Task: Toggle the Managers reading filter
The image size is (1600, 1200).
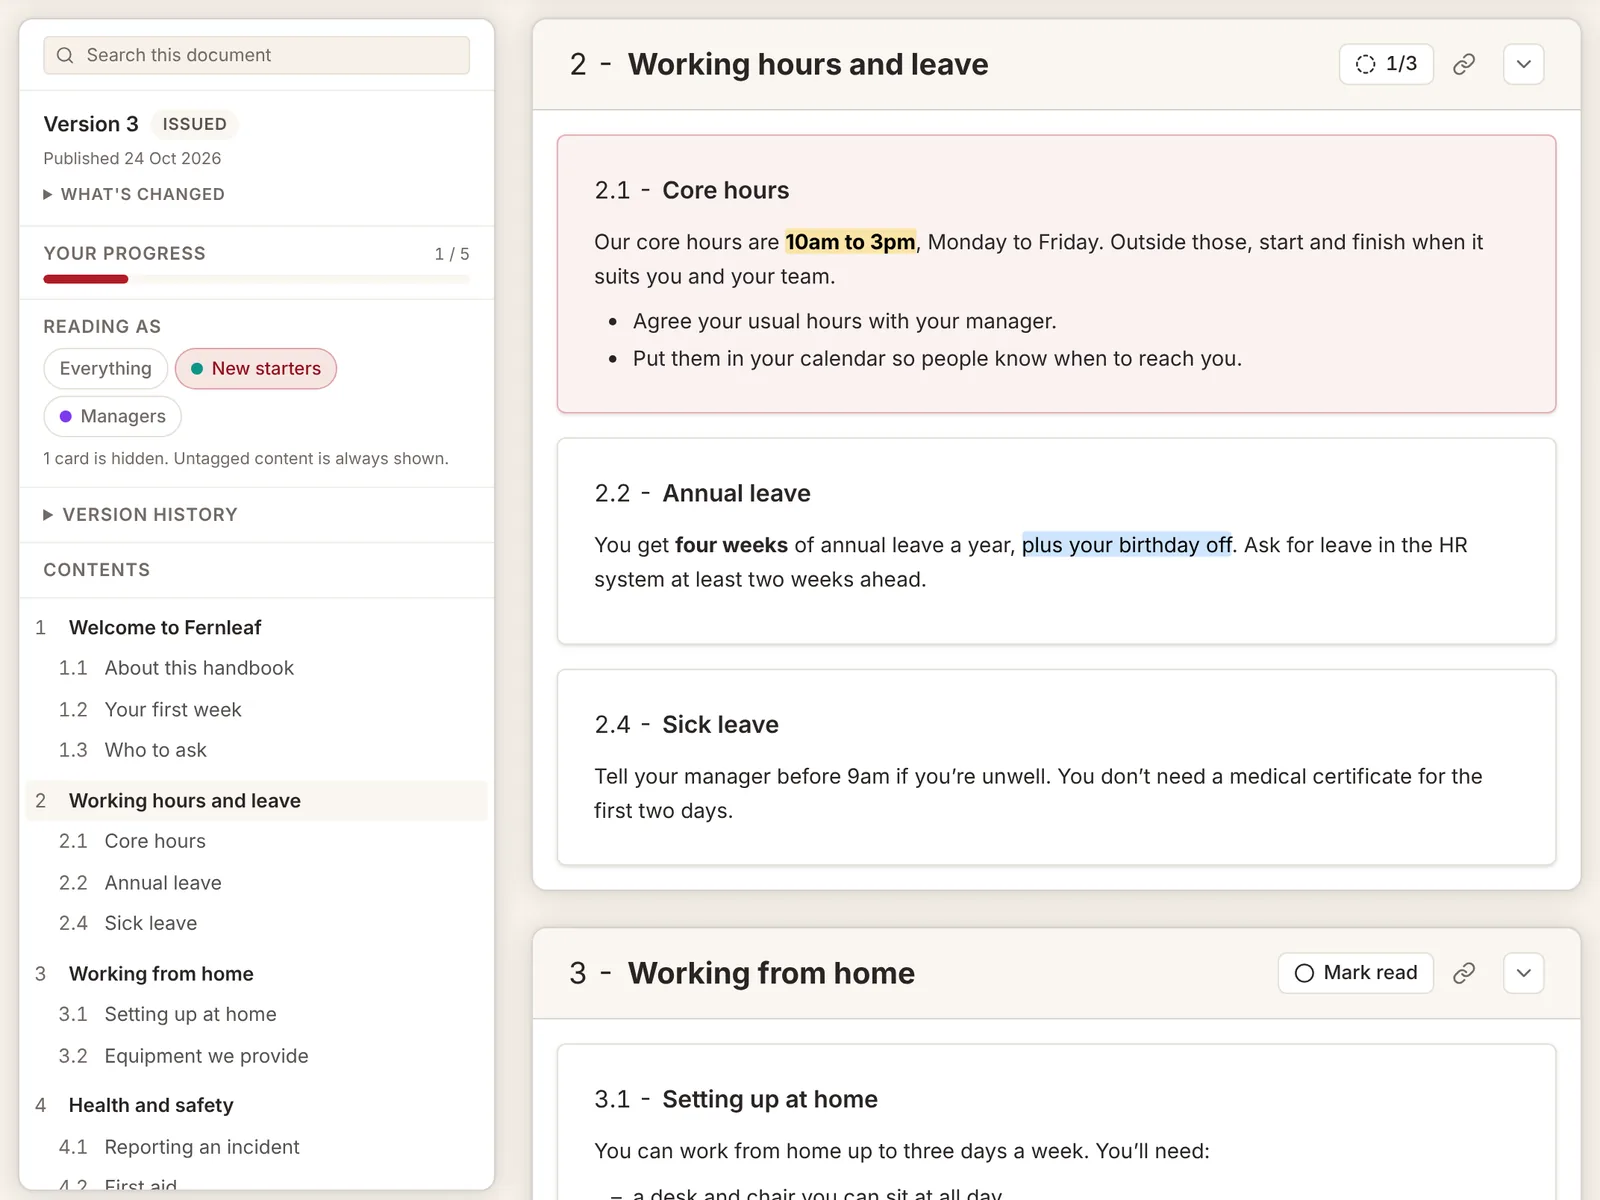Action: (x=112, y=416)
